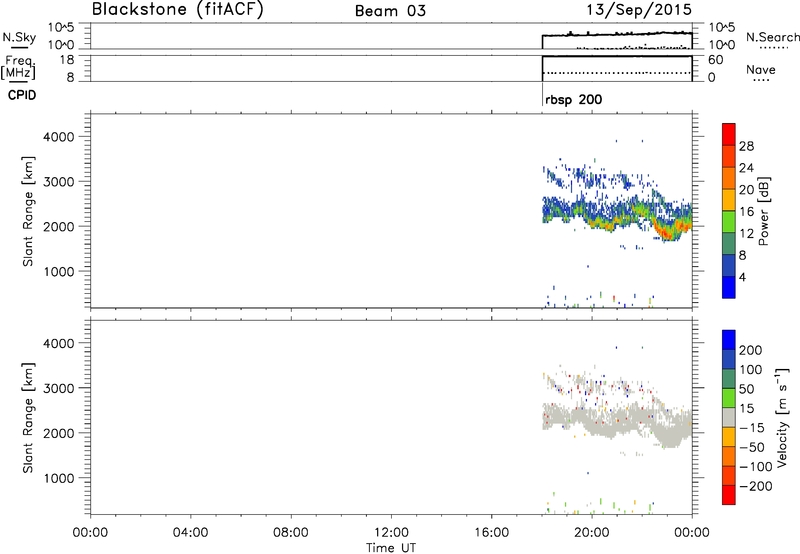Click the 200 label on Velocity colorbar
Screen dimensions: 800x554
point(751,350)
